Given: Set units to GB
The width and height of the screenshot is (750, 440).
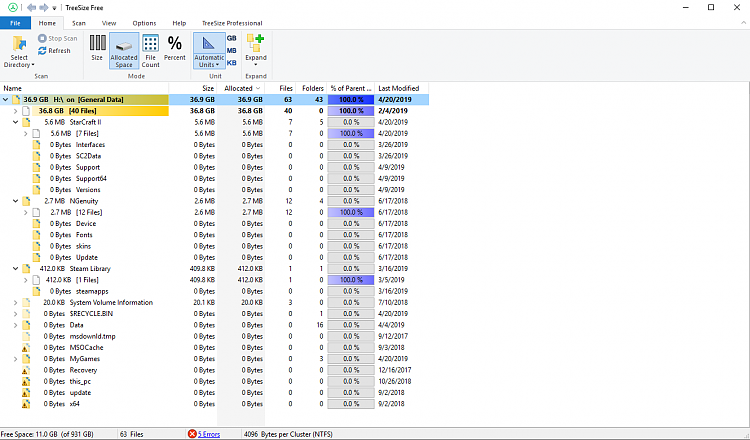Looking at the screenshot, I should (232, 38).
